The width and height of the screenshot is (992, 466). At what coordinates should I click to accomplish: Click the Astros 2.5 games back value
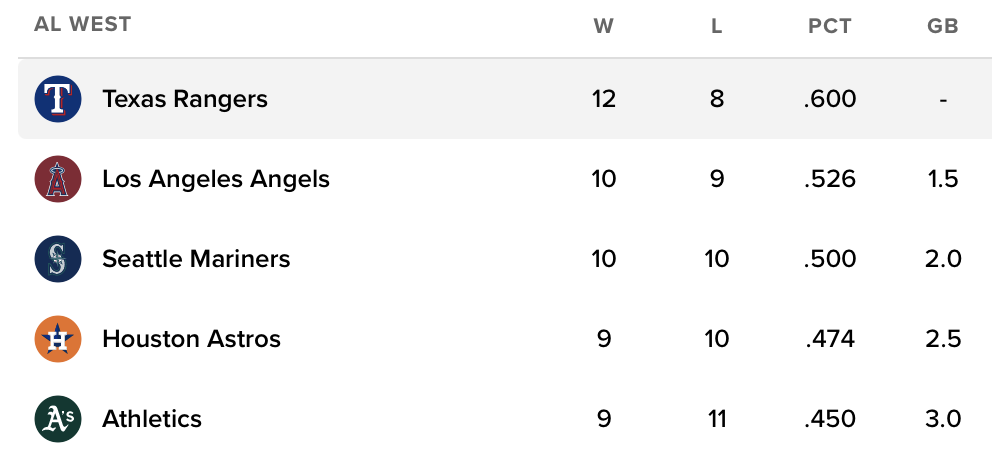click(x=943, y=339)
